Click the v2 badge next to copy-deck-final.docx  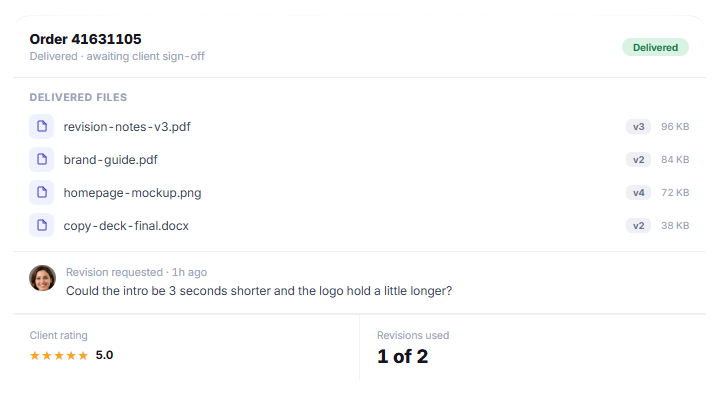coord(638,225)
